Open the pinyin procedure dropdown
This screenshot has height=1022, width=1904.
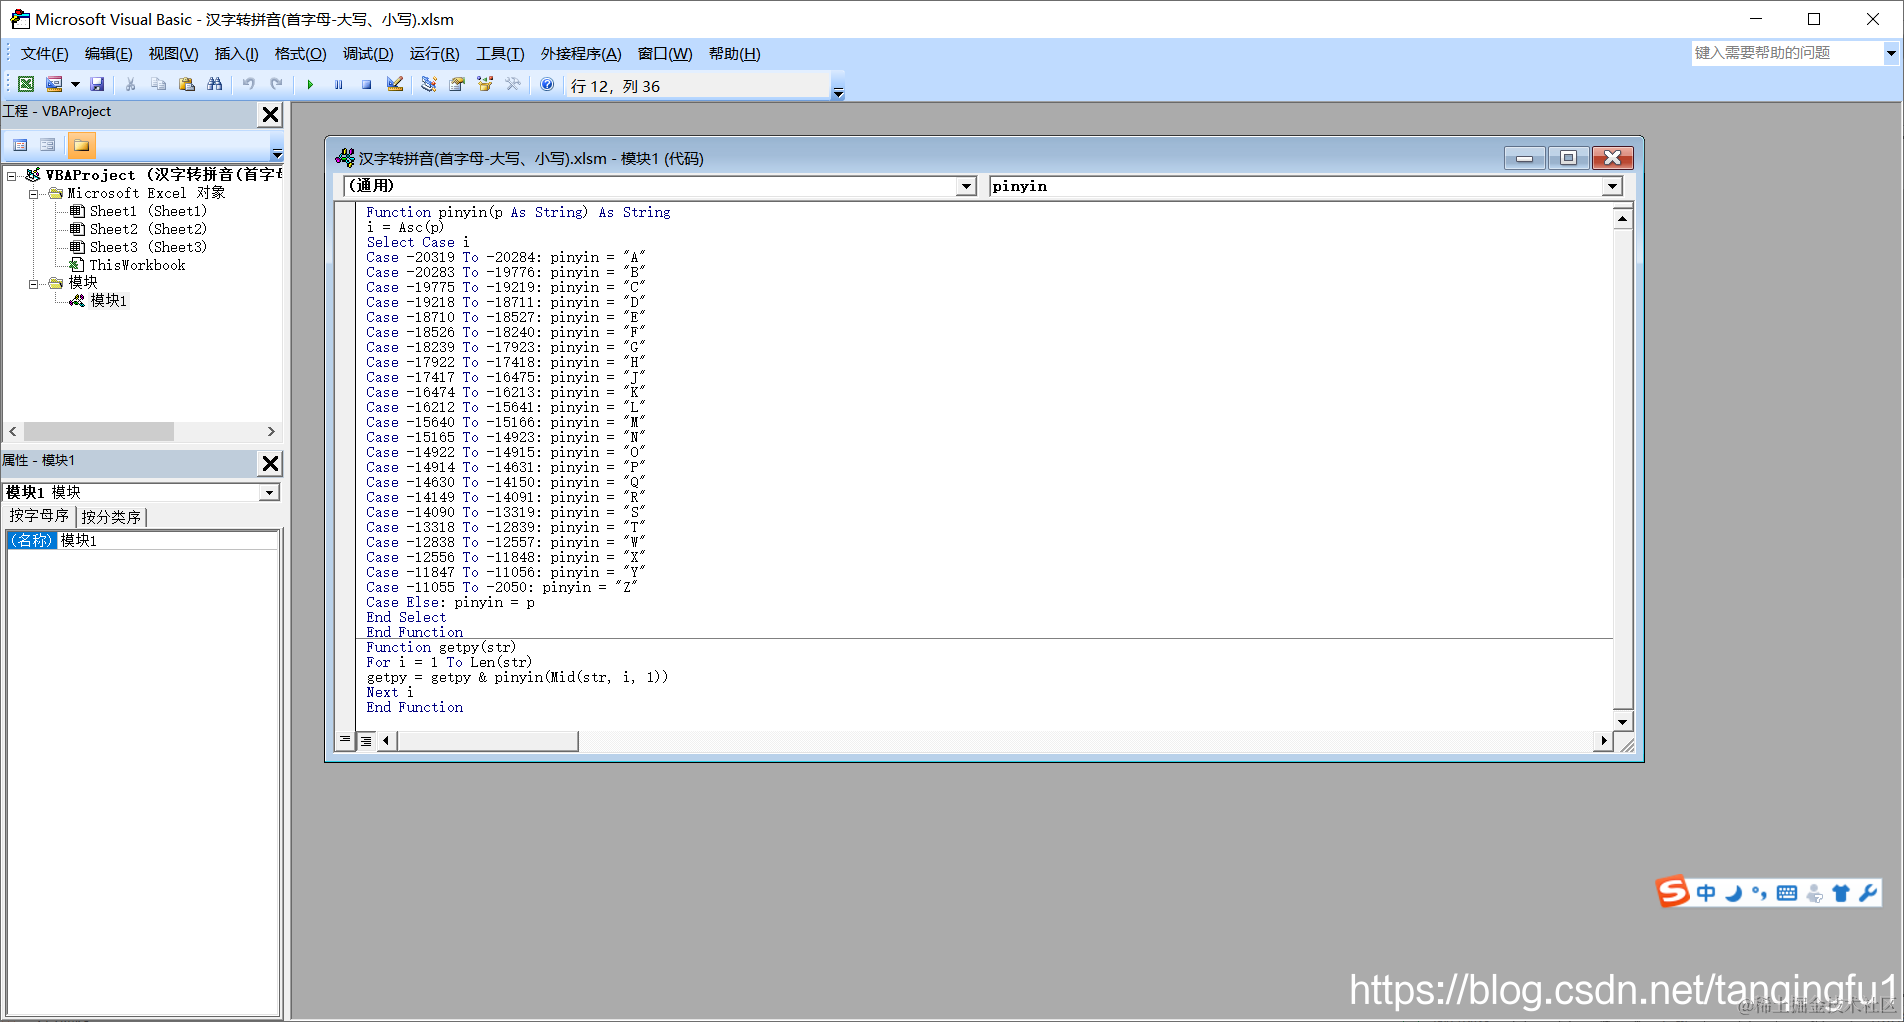1612,186
